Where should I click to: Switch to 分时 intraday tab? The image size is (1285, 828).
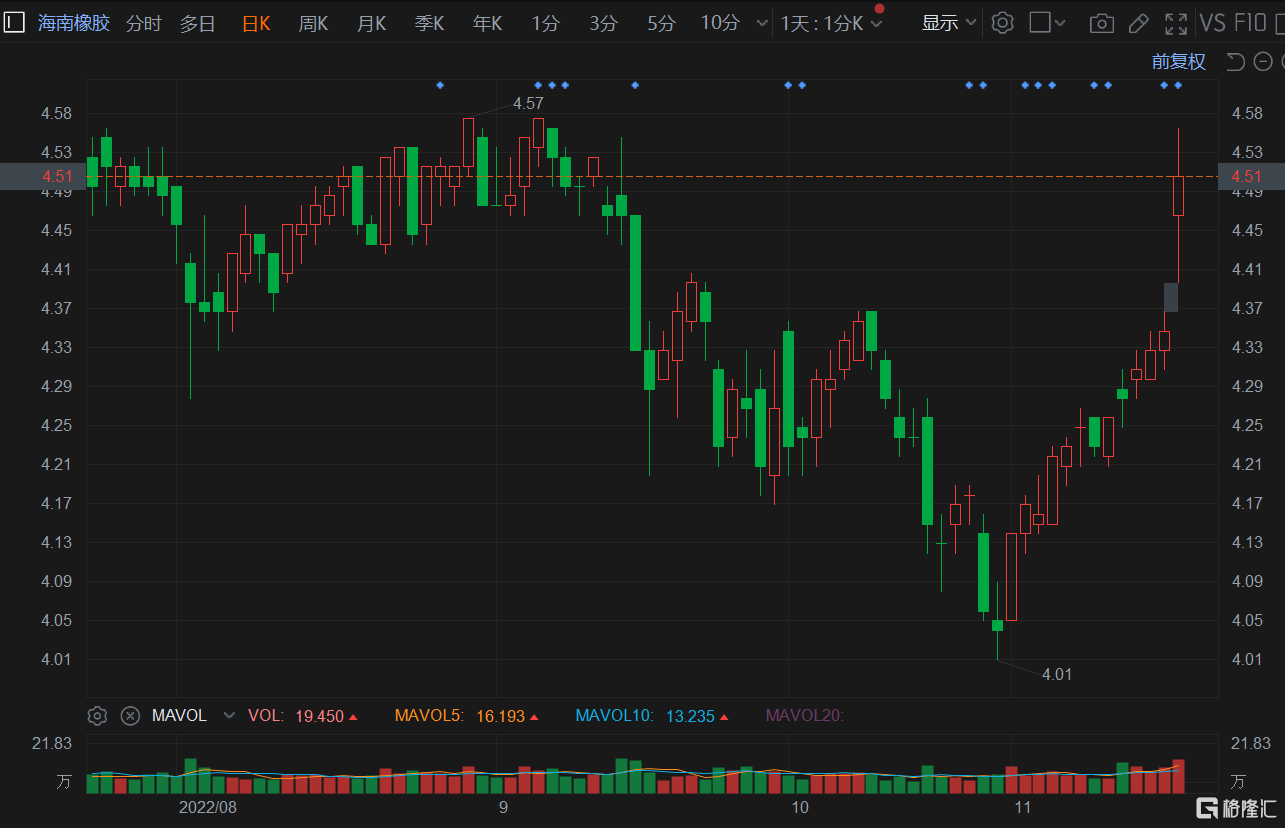[143, 23]
